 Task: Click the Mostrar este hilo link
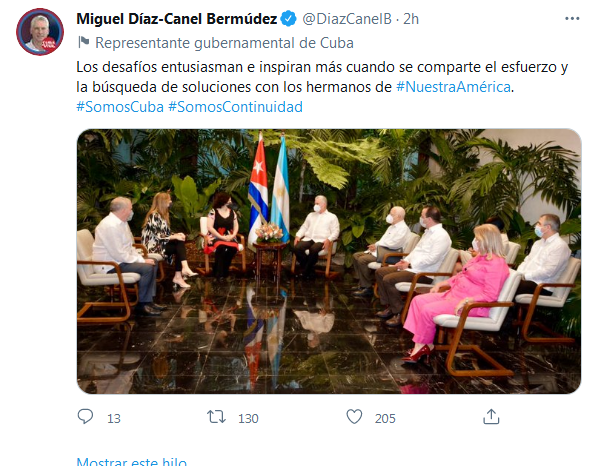point(131,461)
